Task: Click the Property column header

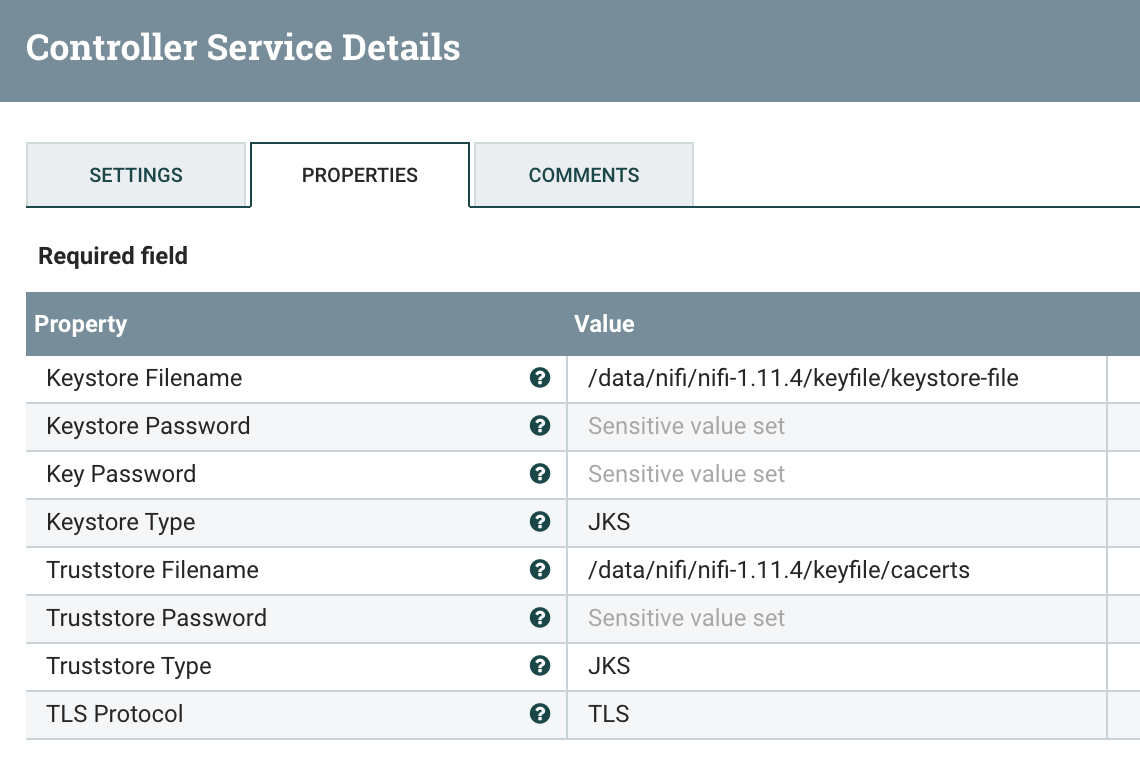Action: [81, 324]
